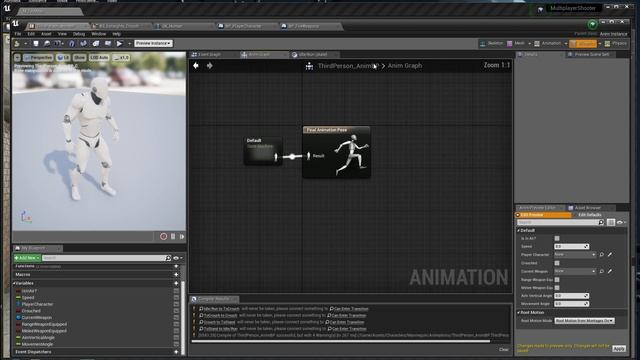Click the Edit Preview button

pos(543,215)
